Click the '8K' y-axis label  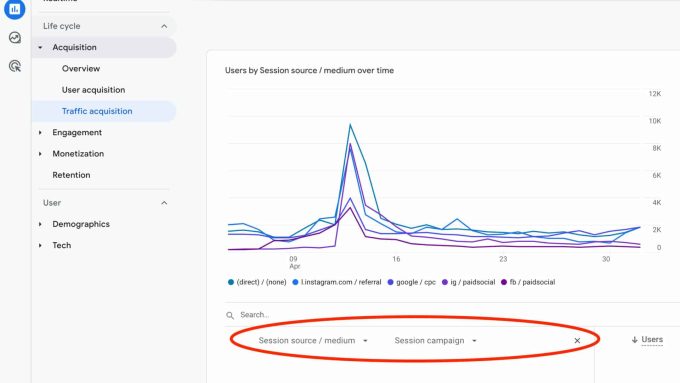(657, 148)
